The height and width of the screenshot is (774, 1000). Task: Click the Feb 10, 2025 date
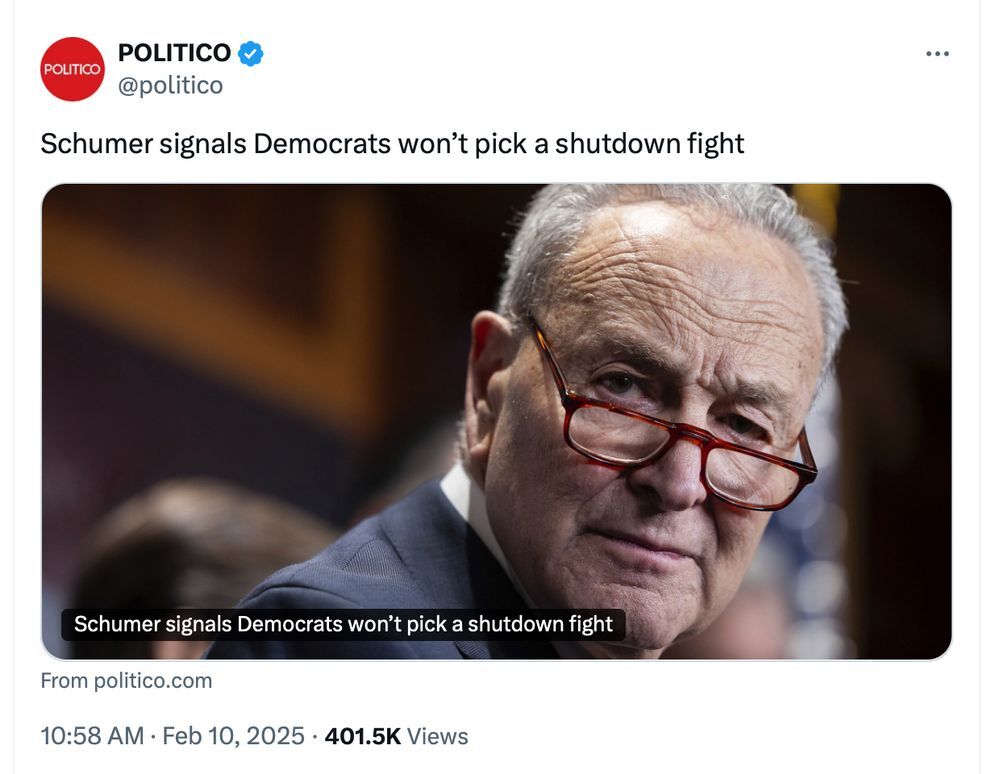pyautogui.click(x=233, y=736)
